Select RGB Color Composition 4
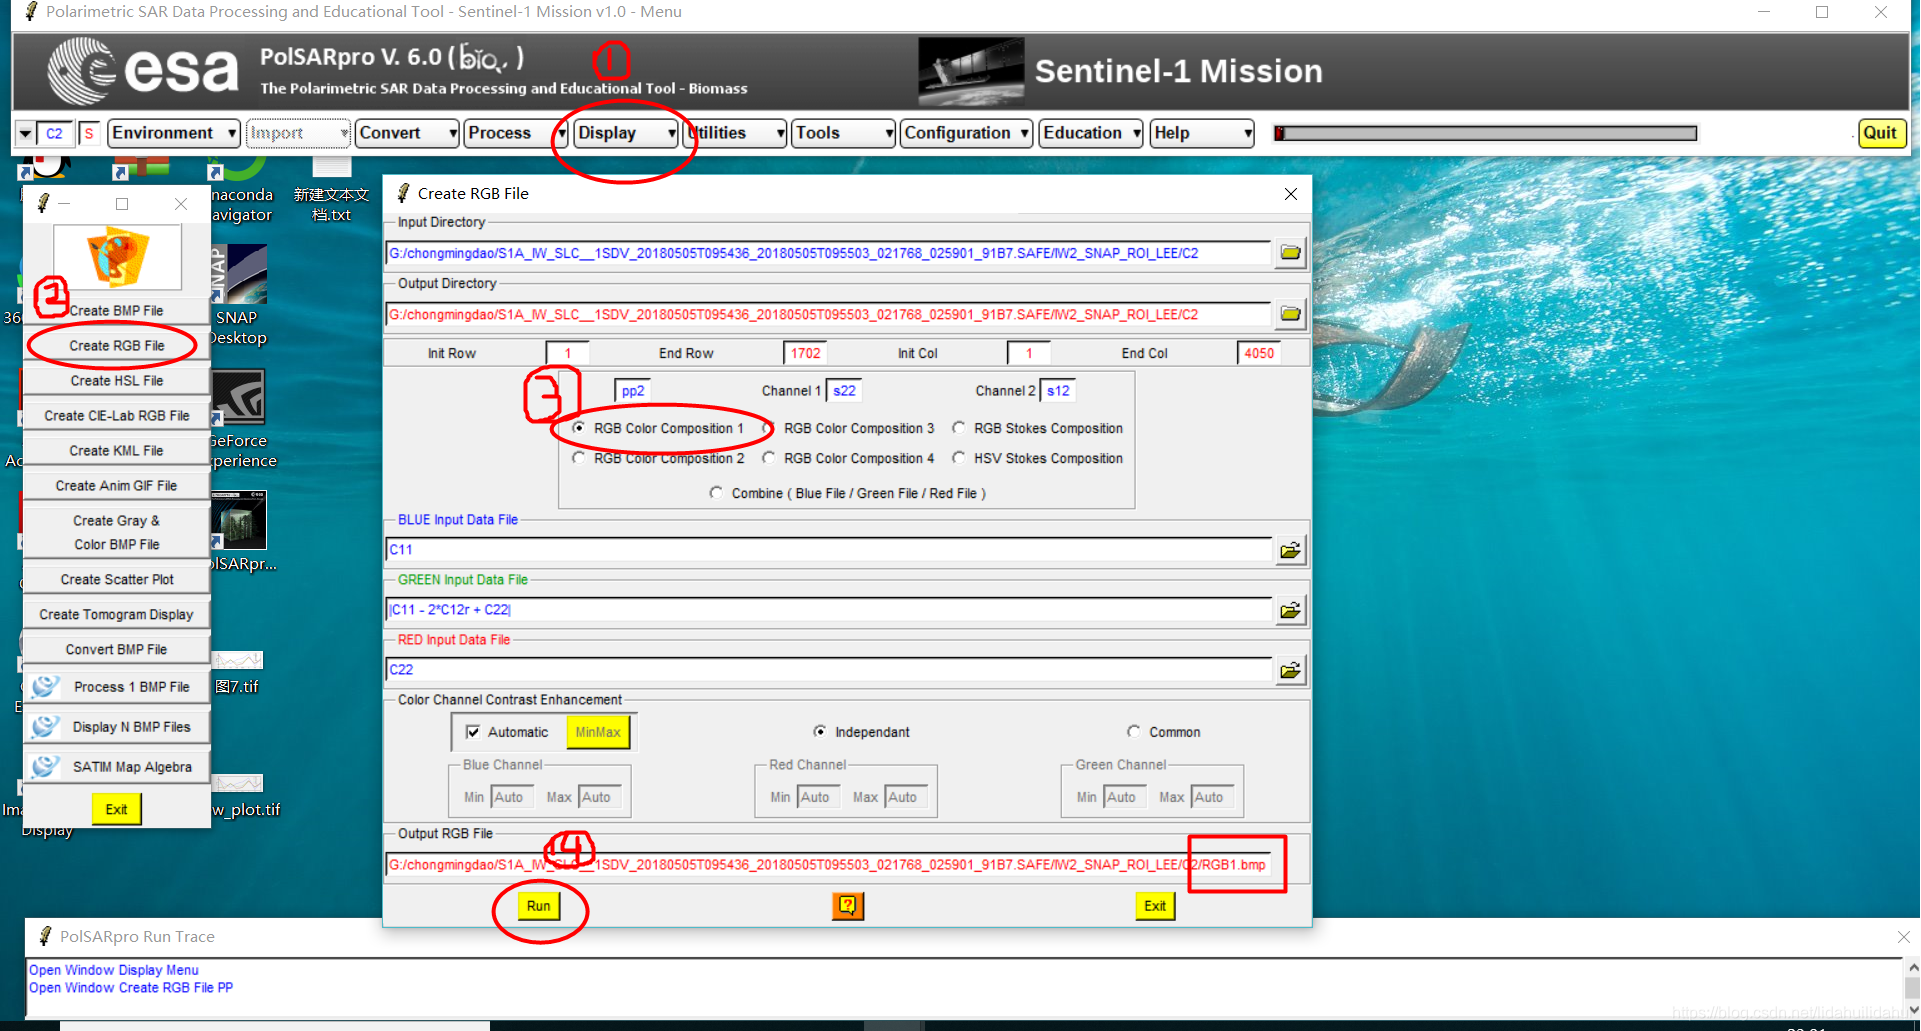1921x1031 pixels. 768,458
